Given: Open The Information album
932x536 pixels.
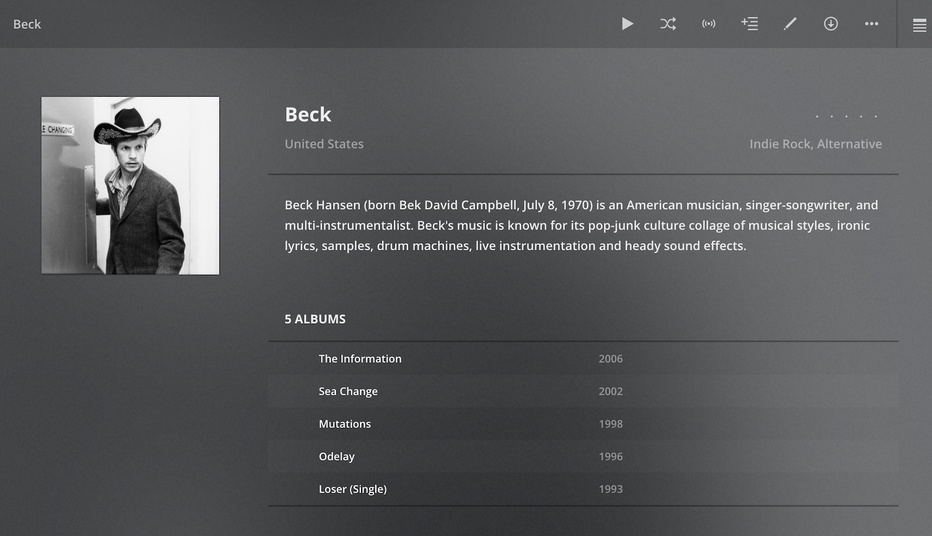Looking at the screenshot, I should pyautogui.click(x=360, y=359).
